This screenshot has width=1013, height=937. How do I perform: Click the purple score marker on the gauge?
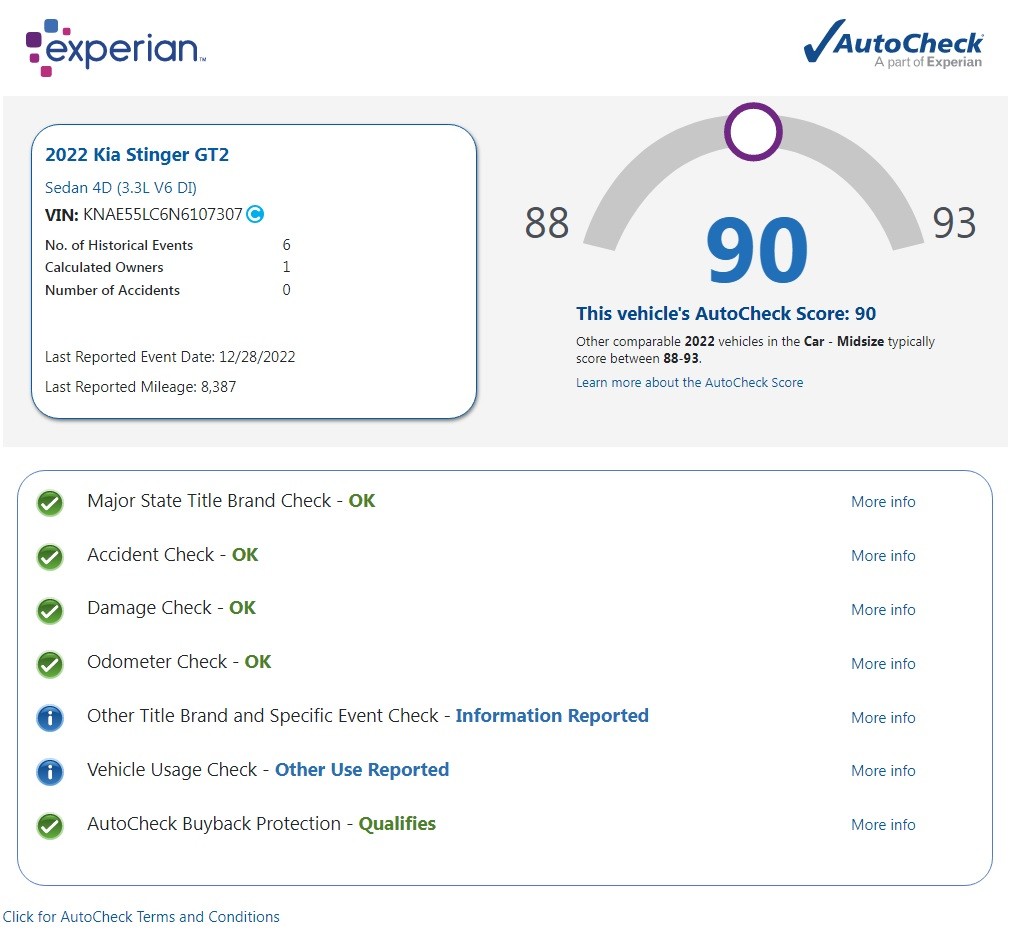[x=753, y=132]
